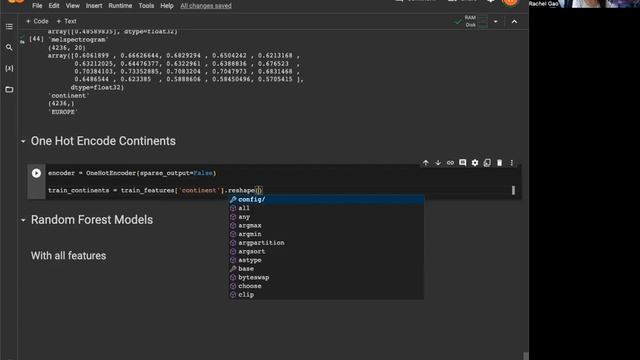Mirror cell in tab icon
Screen dimensions: 640x360
point(487,163)
